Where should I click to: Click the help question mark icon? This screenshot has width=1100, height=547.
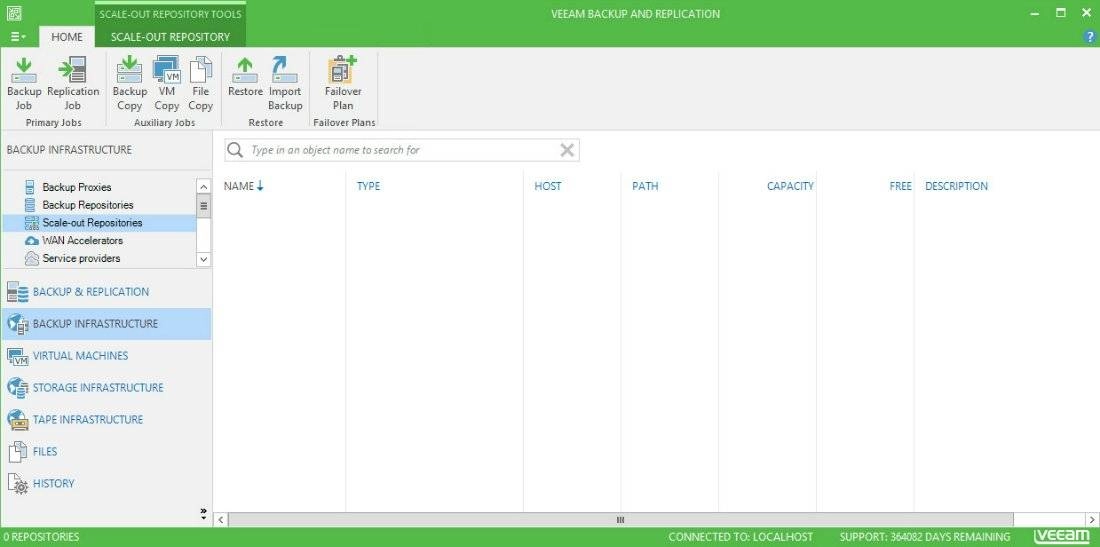click(1090, 36)
